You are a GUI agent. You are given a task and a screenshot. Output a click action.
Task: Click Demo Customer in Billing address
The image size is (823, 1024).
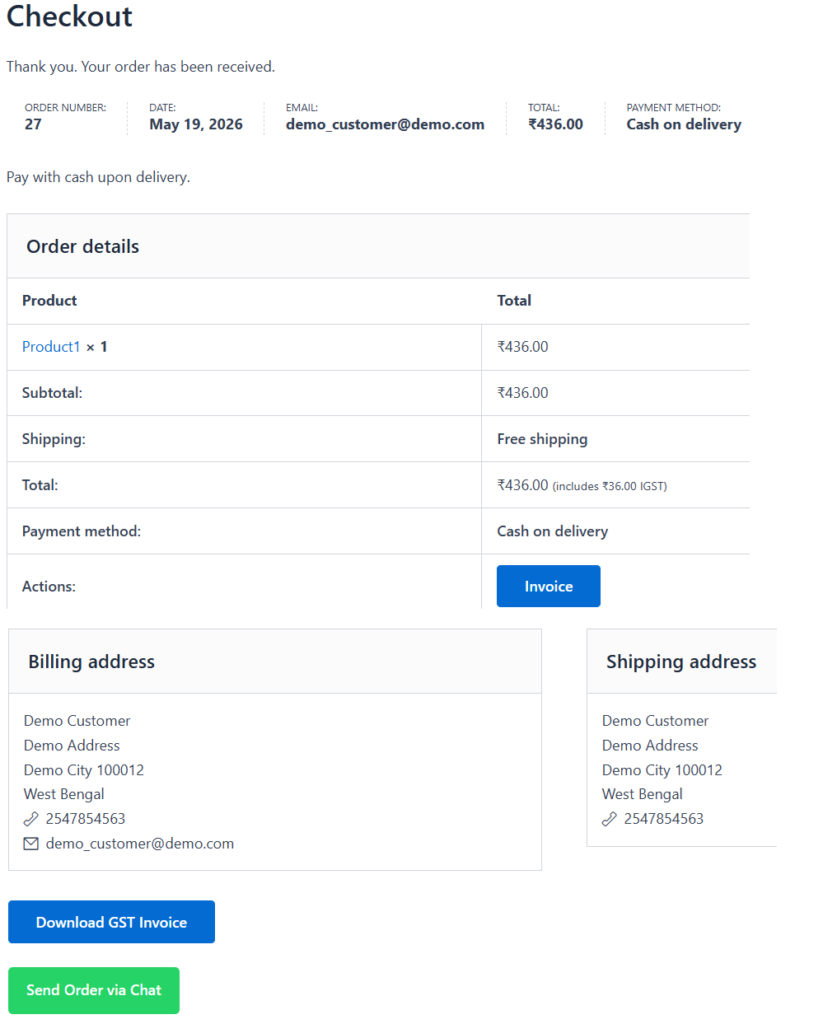(x=77, y=721)
